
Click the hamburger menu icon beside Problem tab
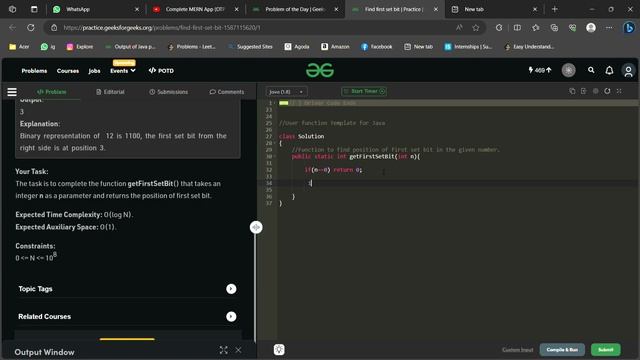coord(12,92)
